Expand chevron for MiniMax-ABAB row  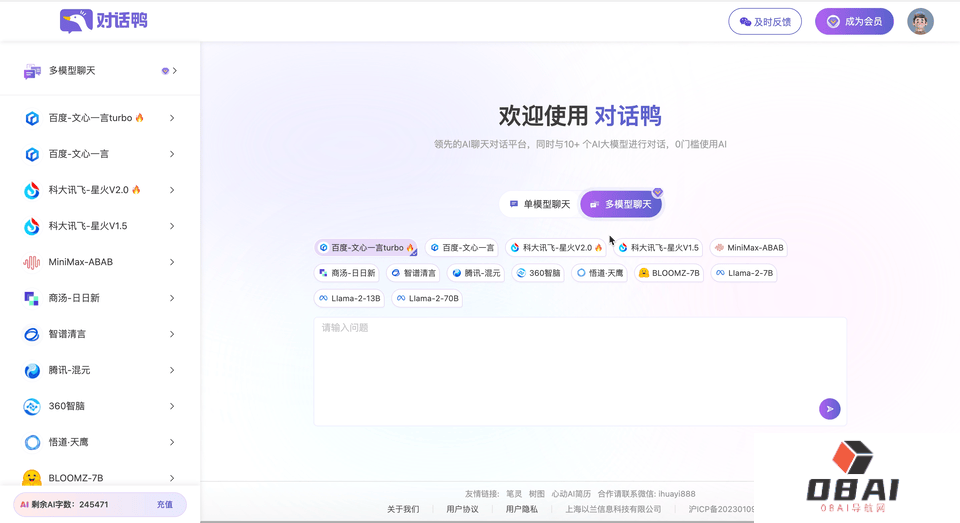coord(172,262)
